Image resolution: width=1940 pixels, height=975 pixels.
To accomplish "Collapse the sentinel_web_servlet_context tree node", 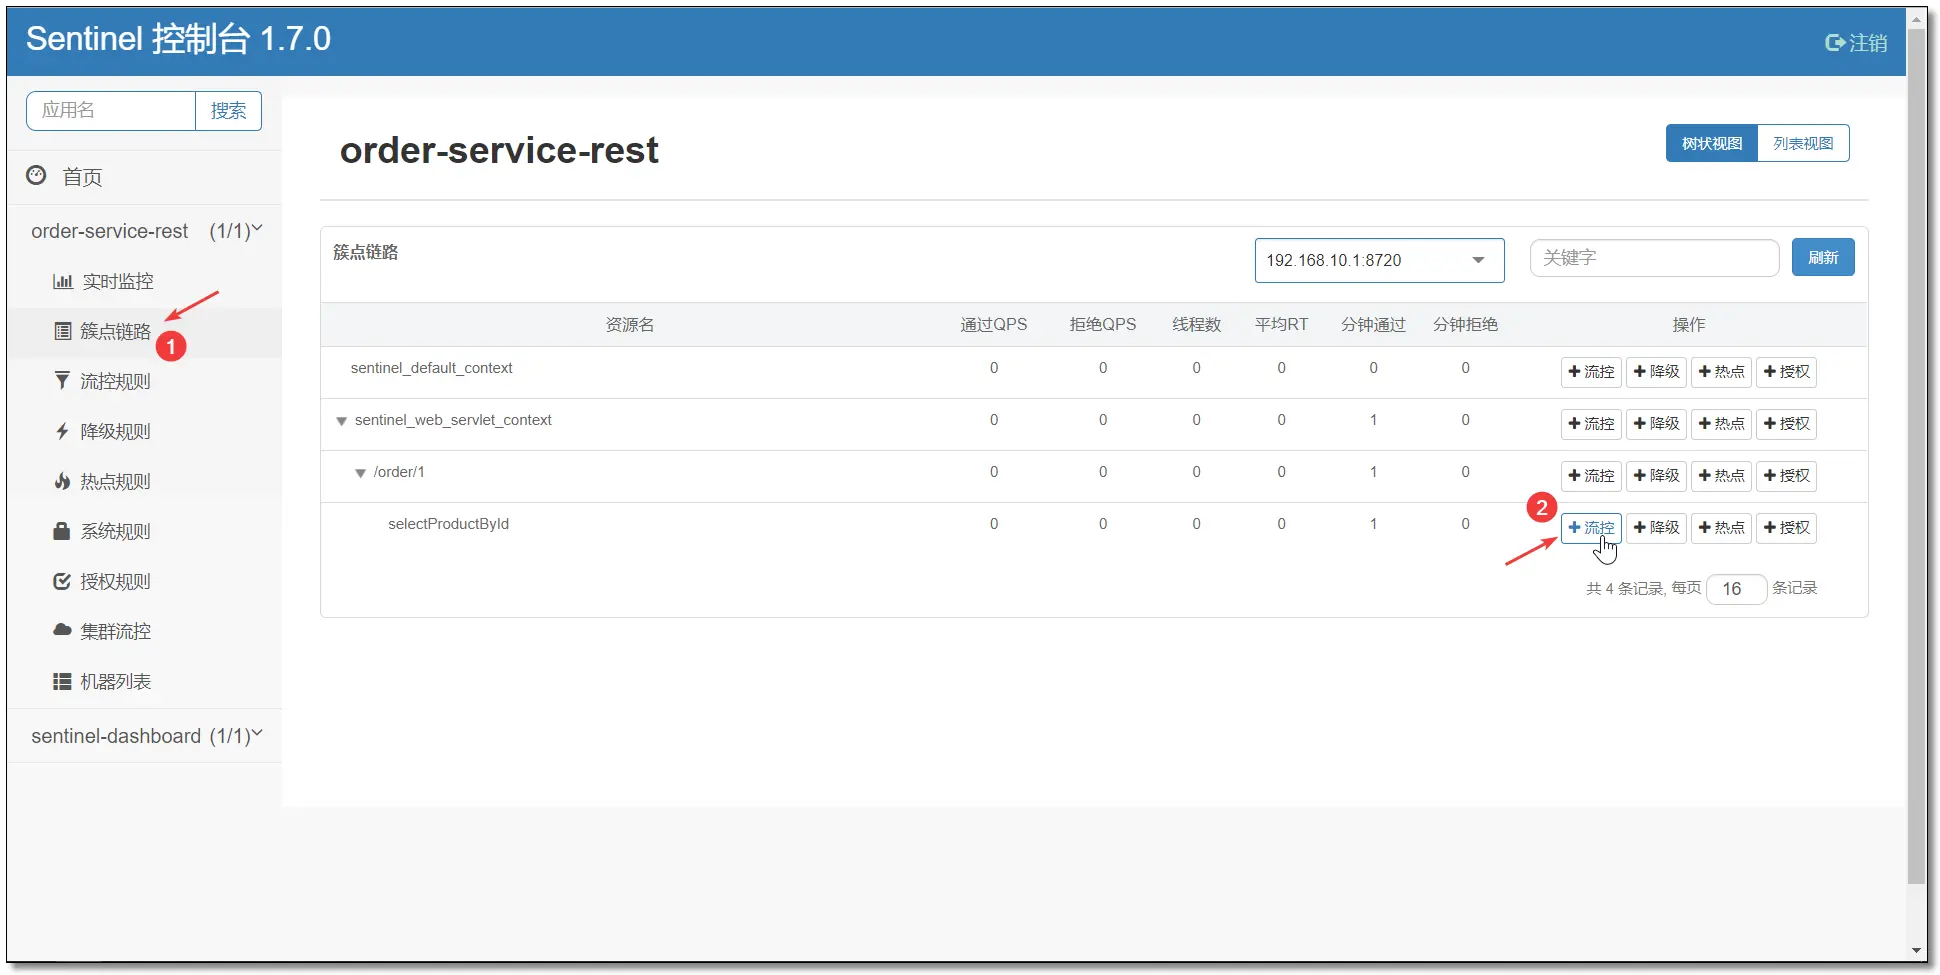I will click(x=342, y=421).
